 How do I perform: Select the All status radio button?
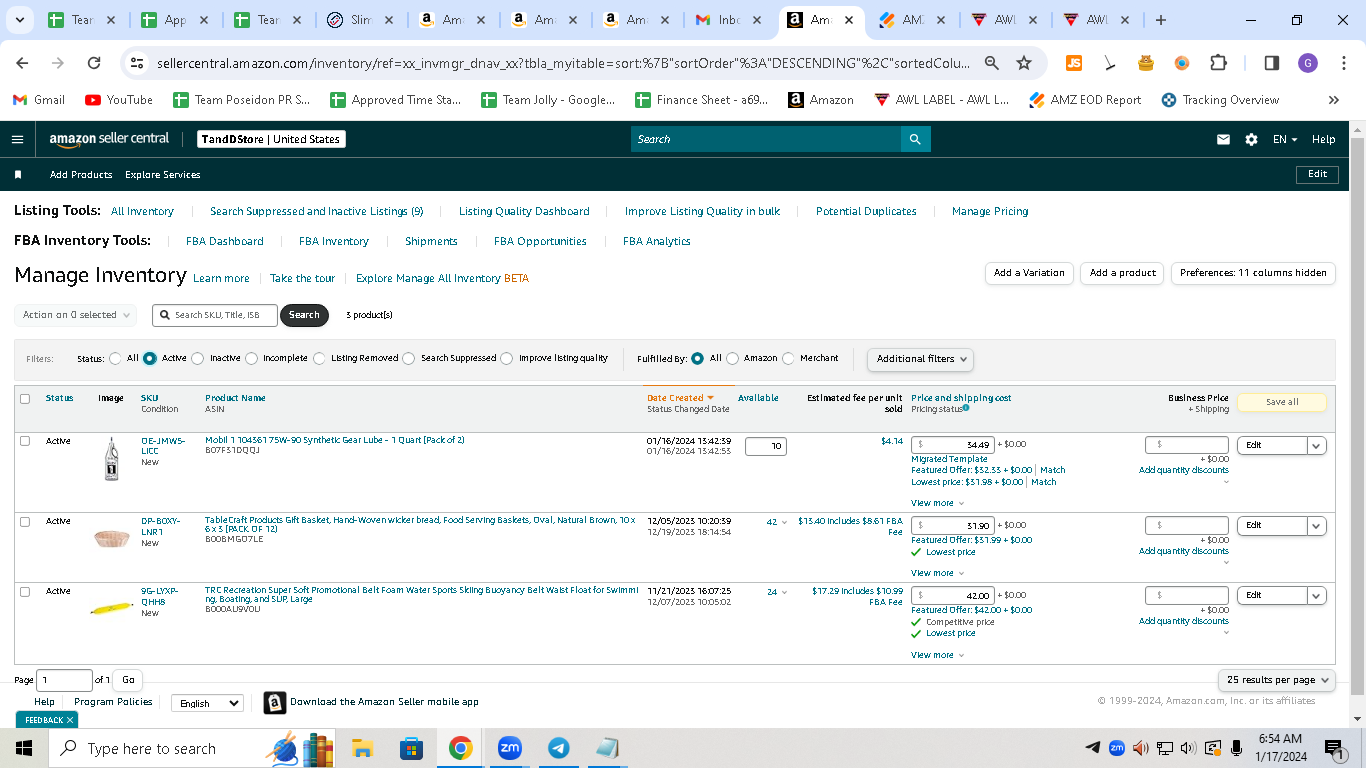(116, 358)
